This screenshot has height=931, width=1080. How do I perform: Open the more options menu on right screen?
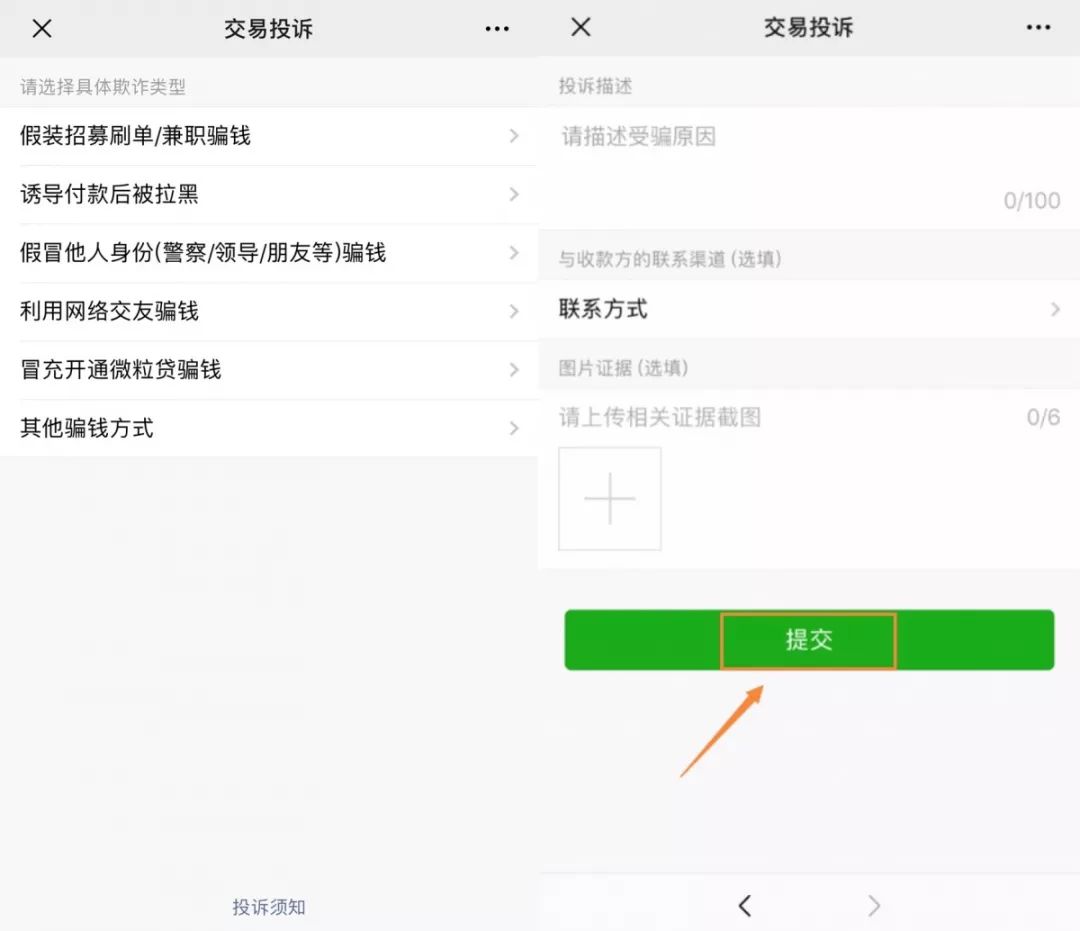(x=1038, y=28)
